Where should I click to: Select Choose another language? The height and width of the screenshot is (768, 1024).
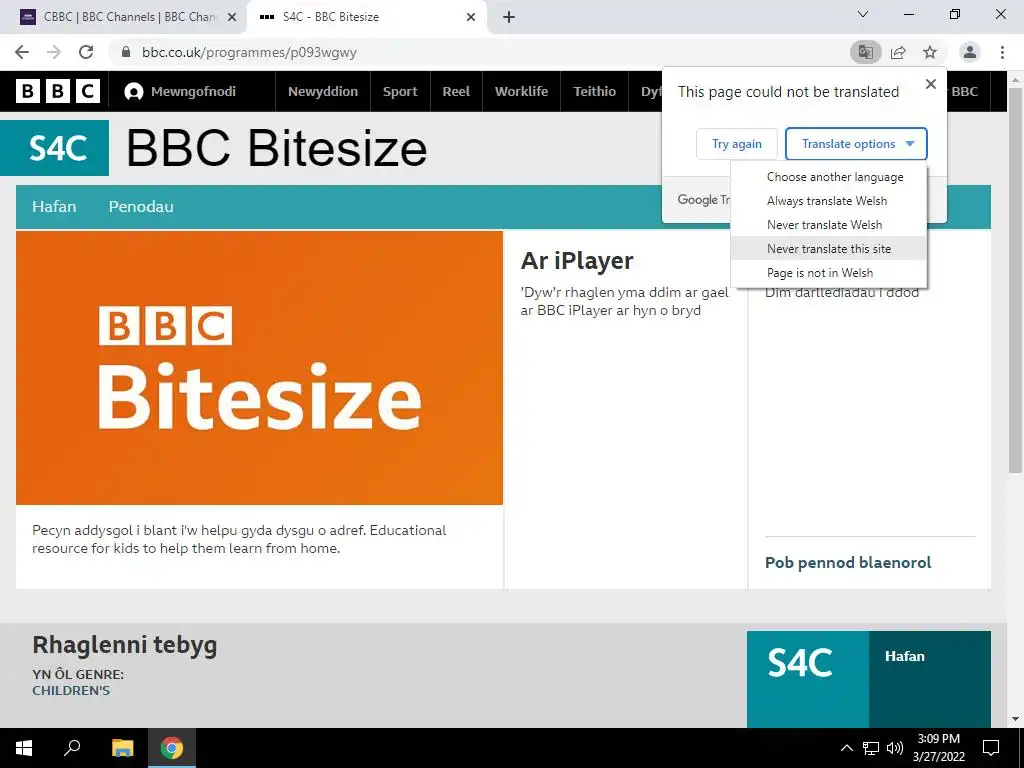pyautogui.click(x=829, y=177)
